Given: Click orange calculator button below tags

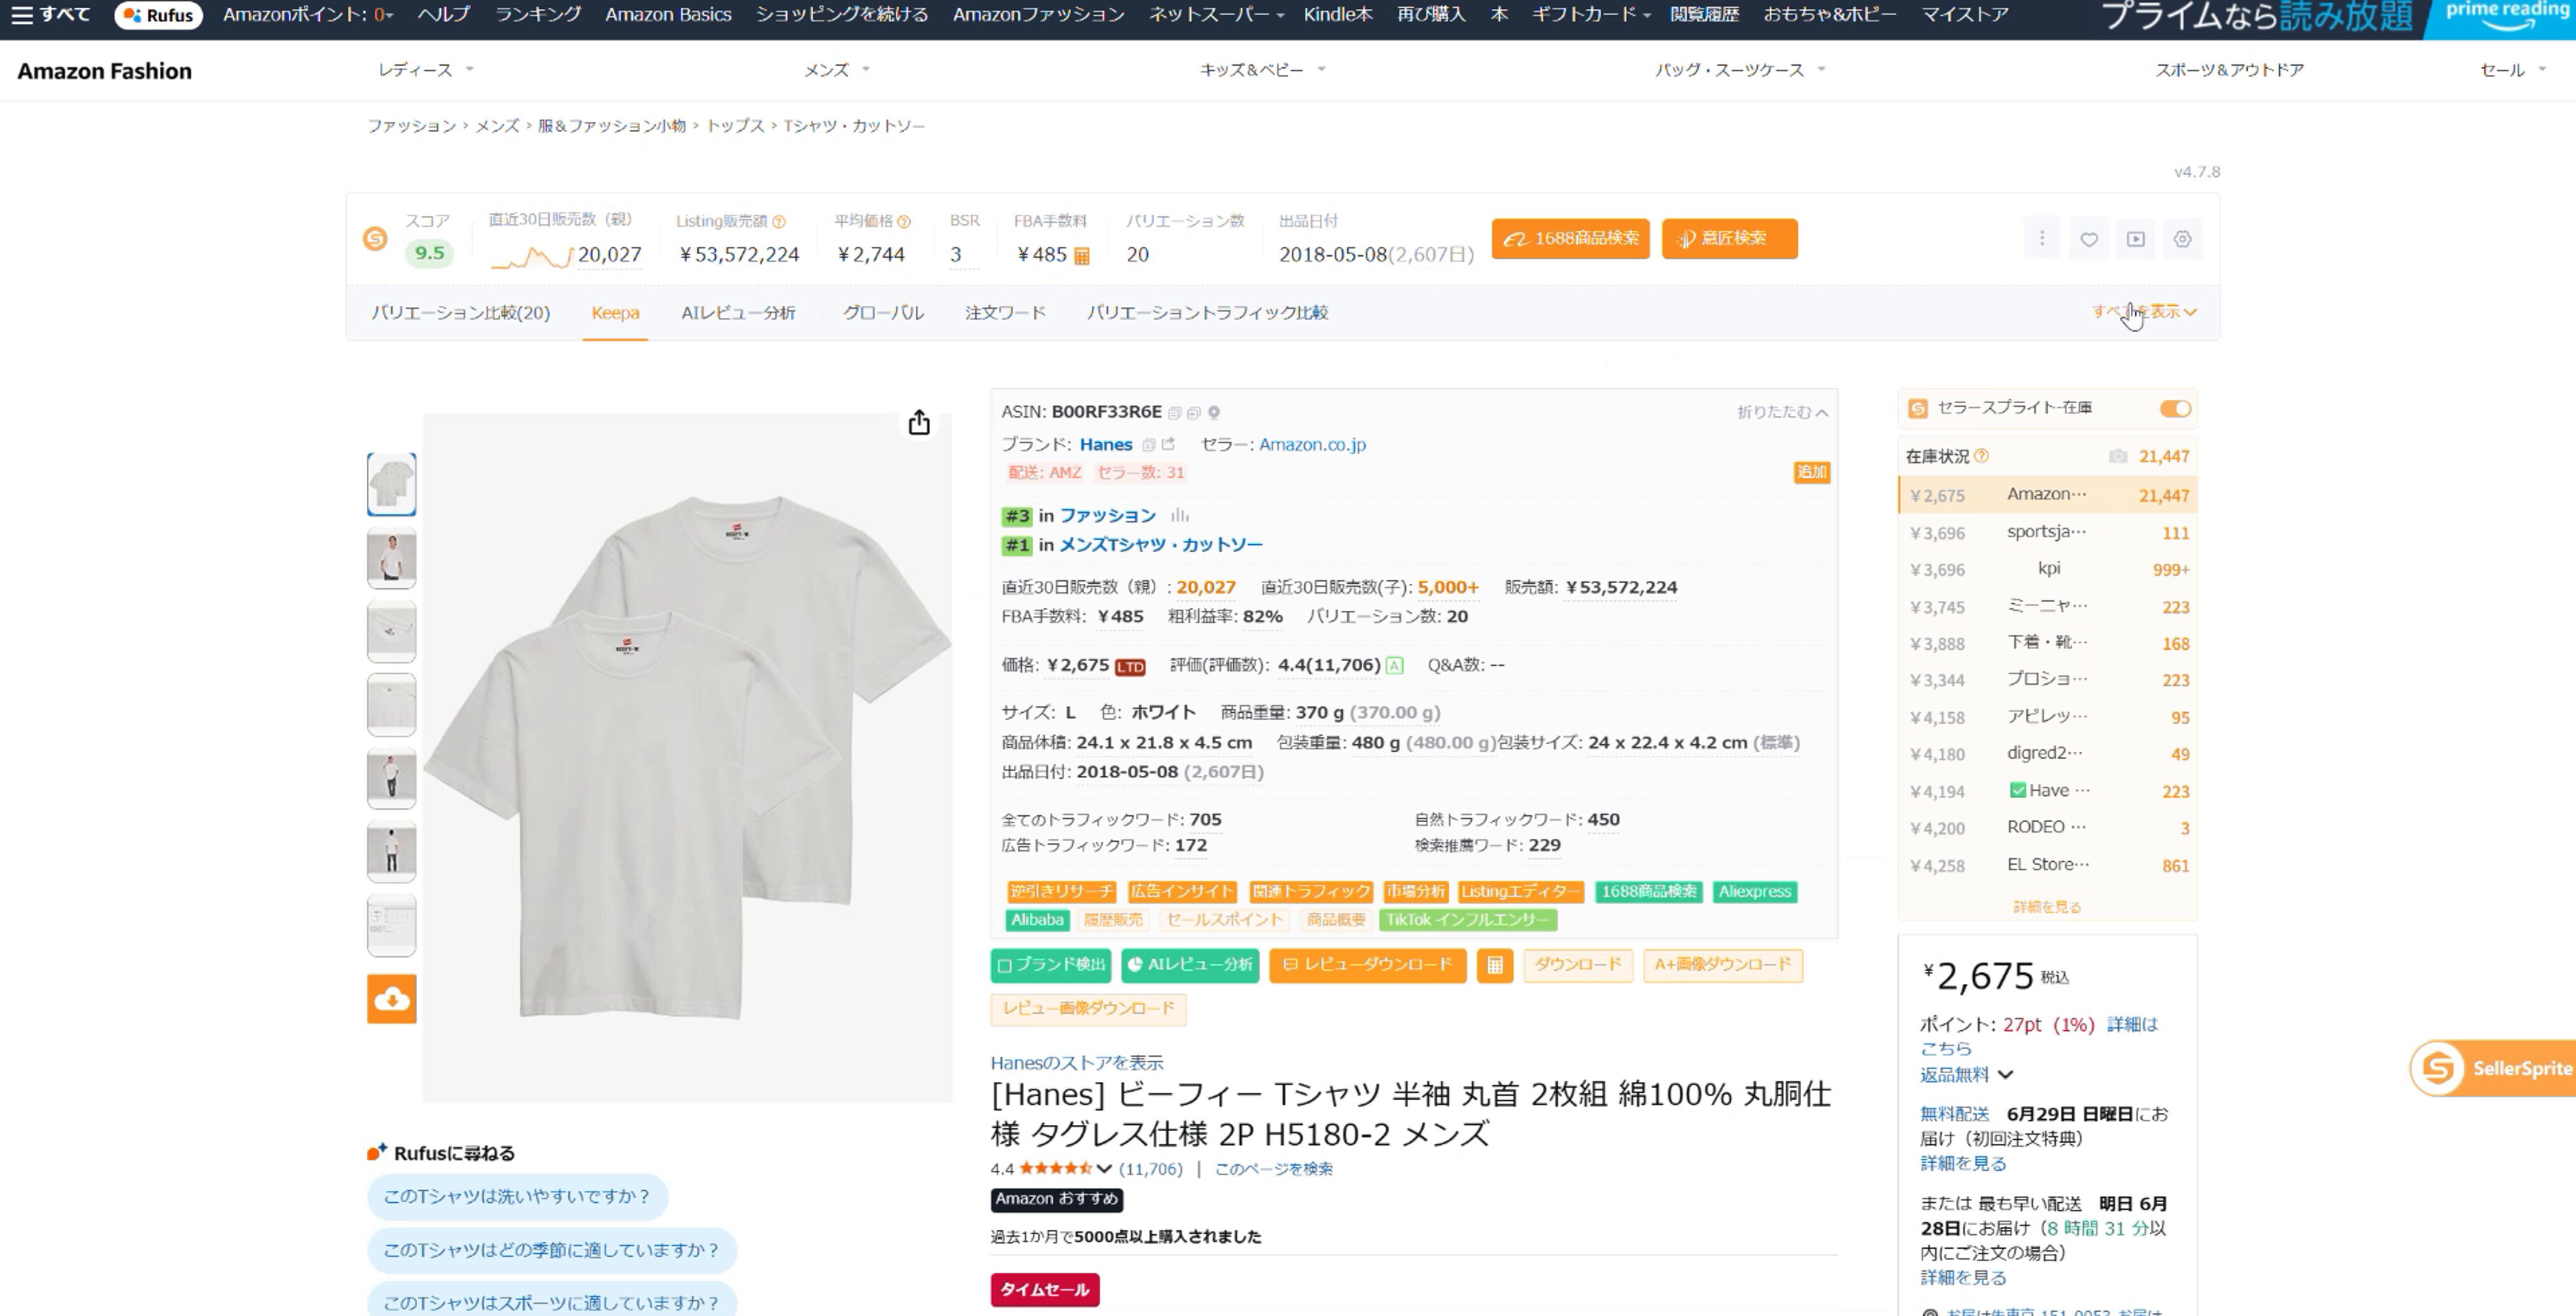Looking at the screenshot, I should (1495, 965).
